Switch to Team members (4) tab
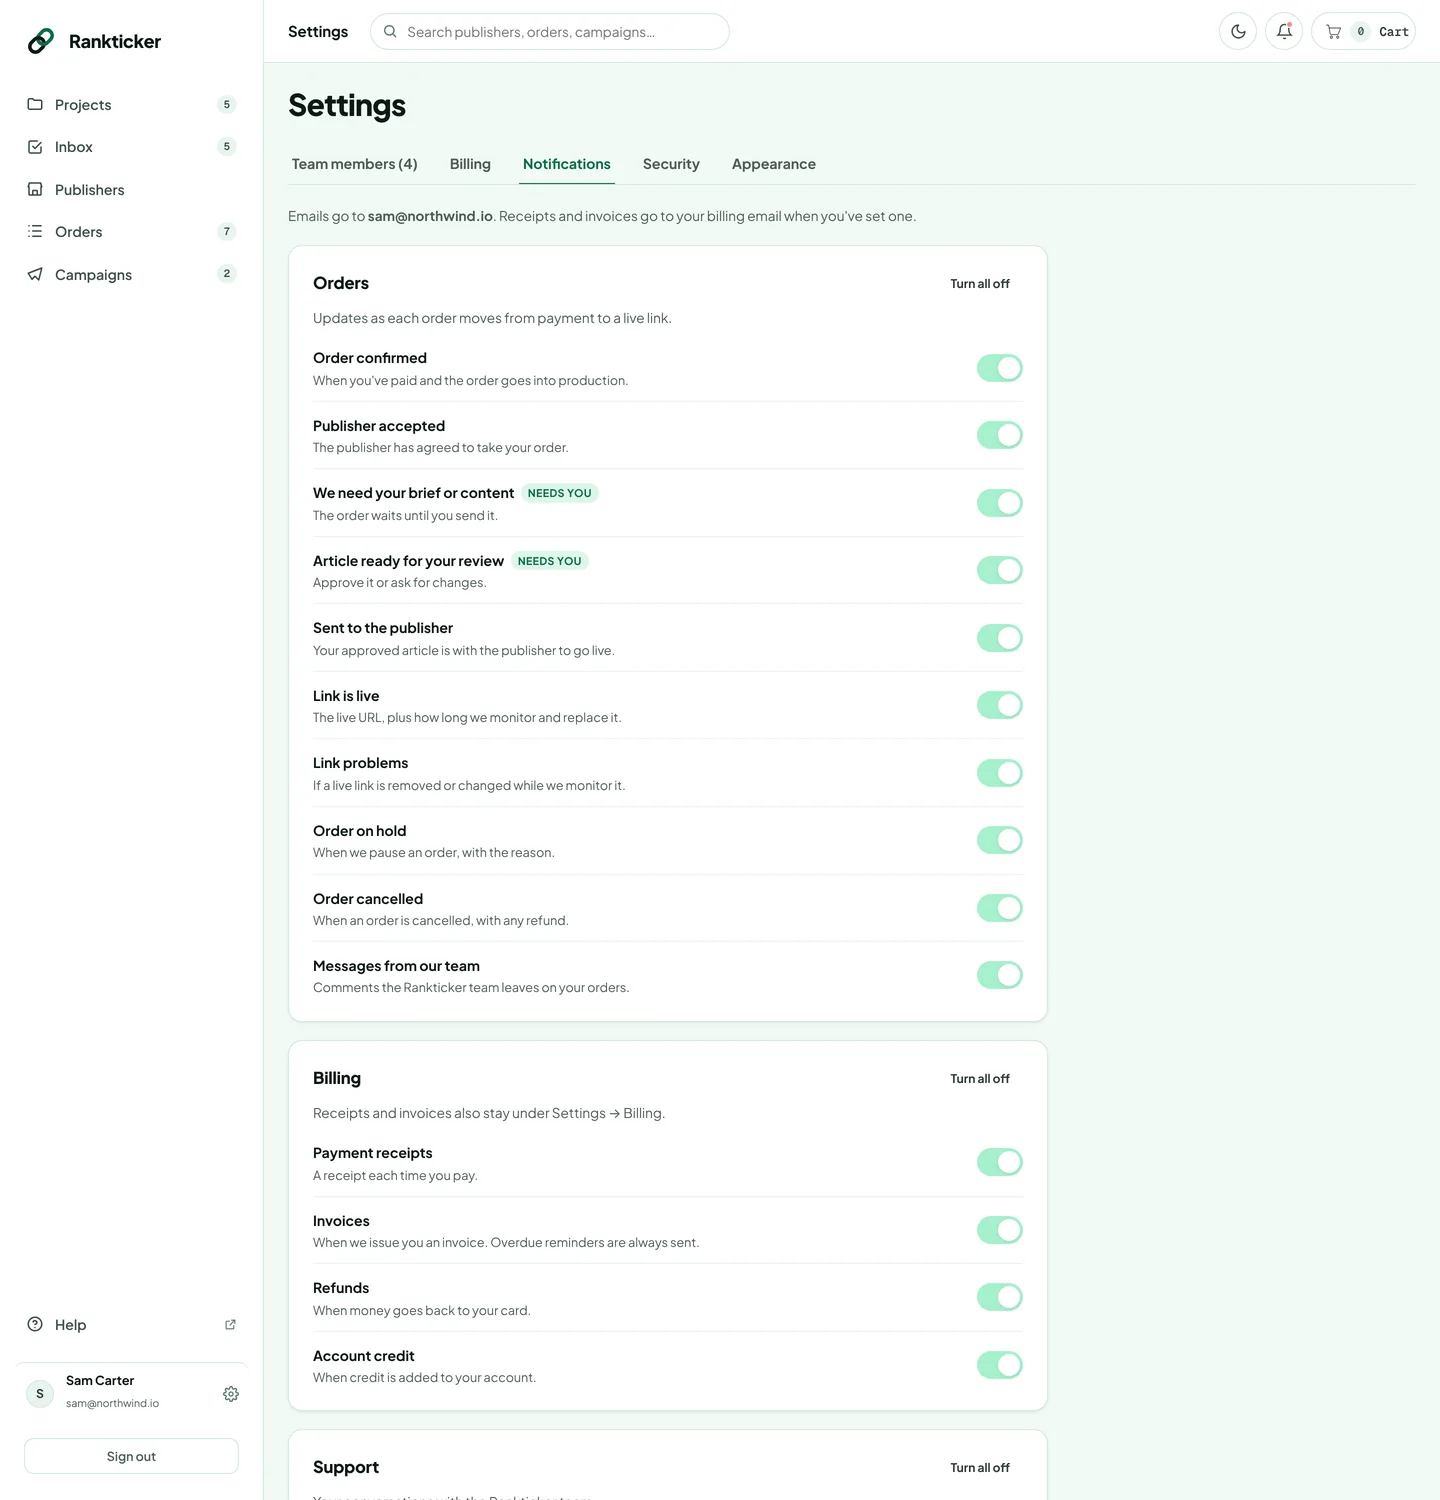The height and width of the screenshot is (1500, 1440). coord(355,164)
